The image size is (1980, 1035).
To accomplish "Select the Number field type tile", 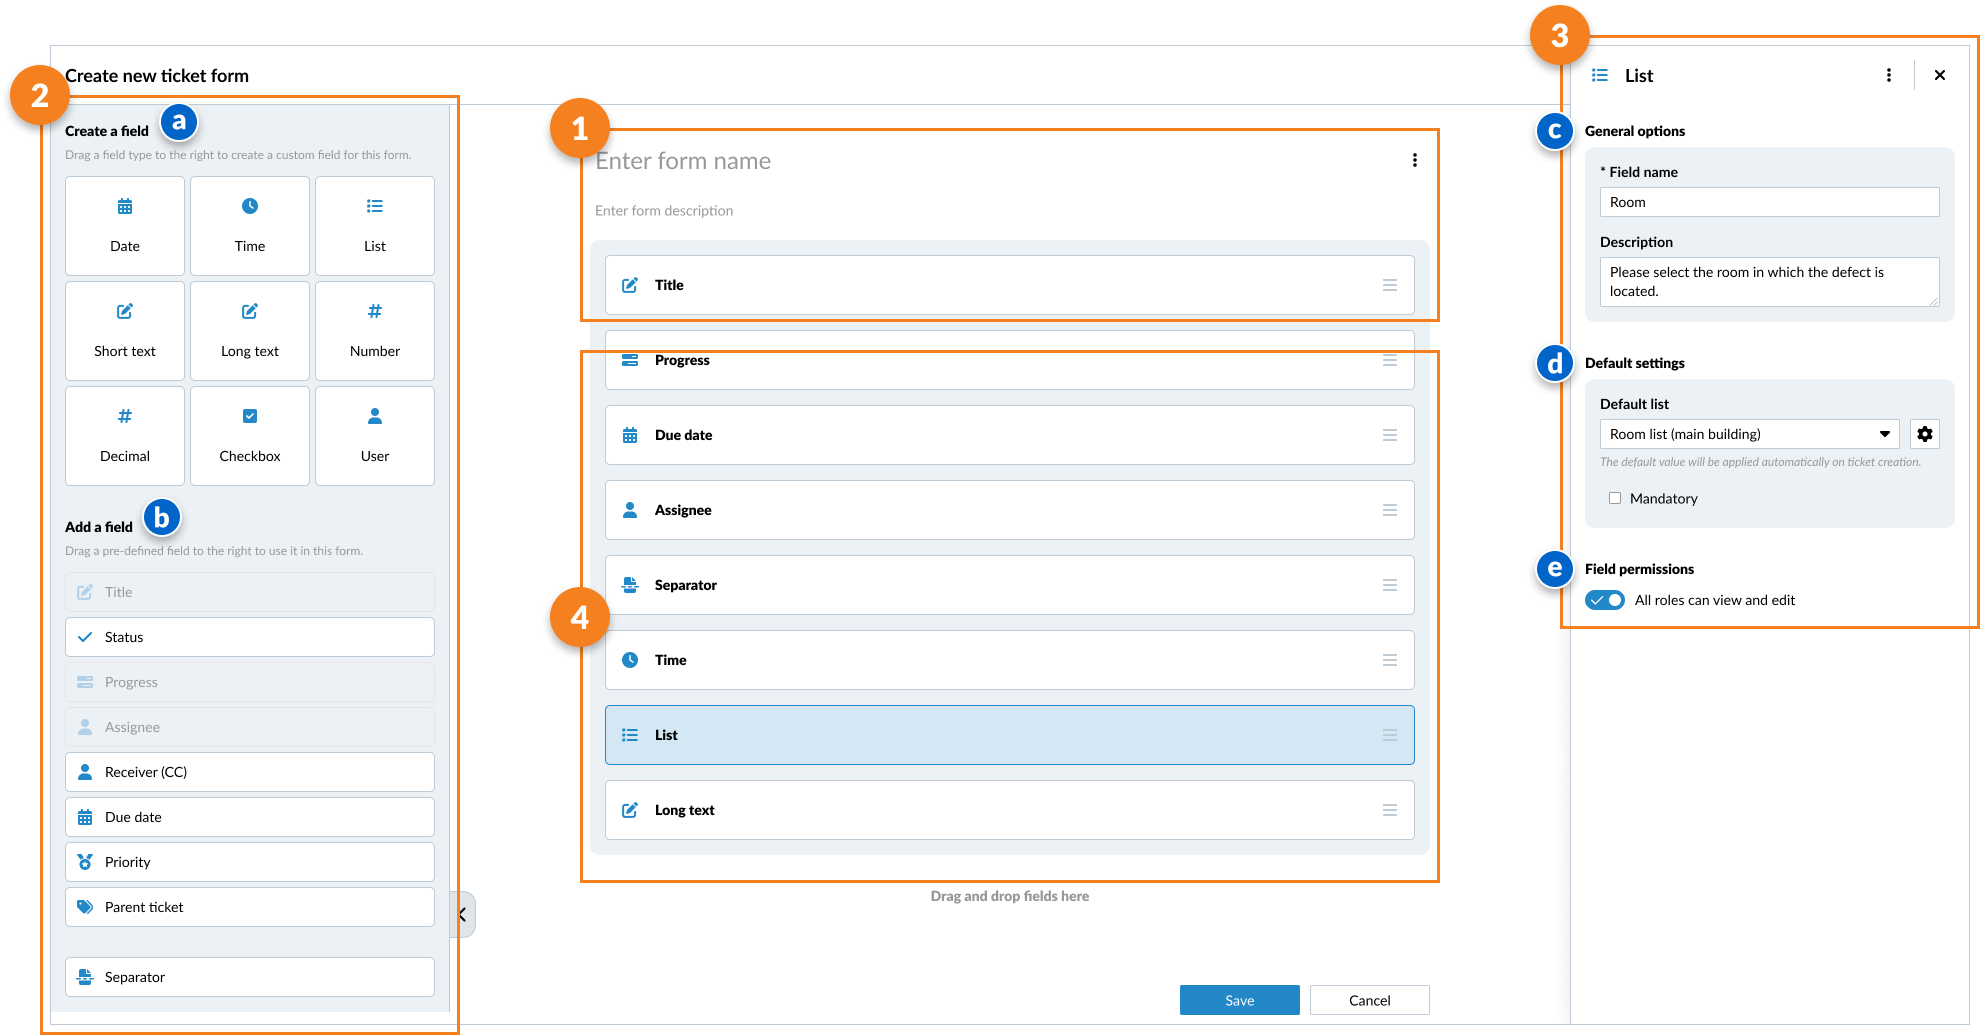I will [x=374, y=331].
